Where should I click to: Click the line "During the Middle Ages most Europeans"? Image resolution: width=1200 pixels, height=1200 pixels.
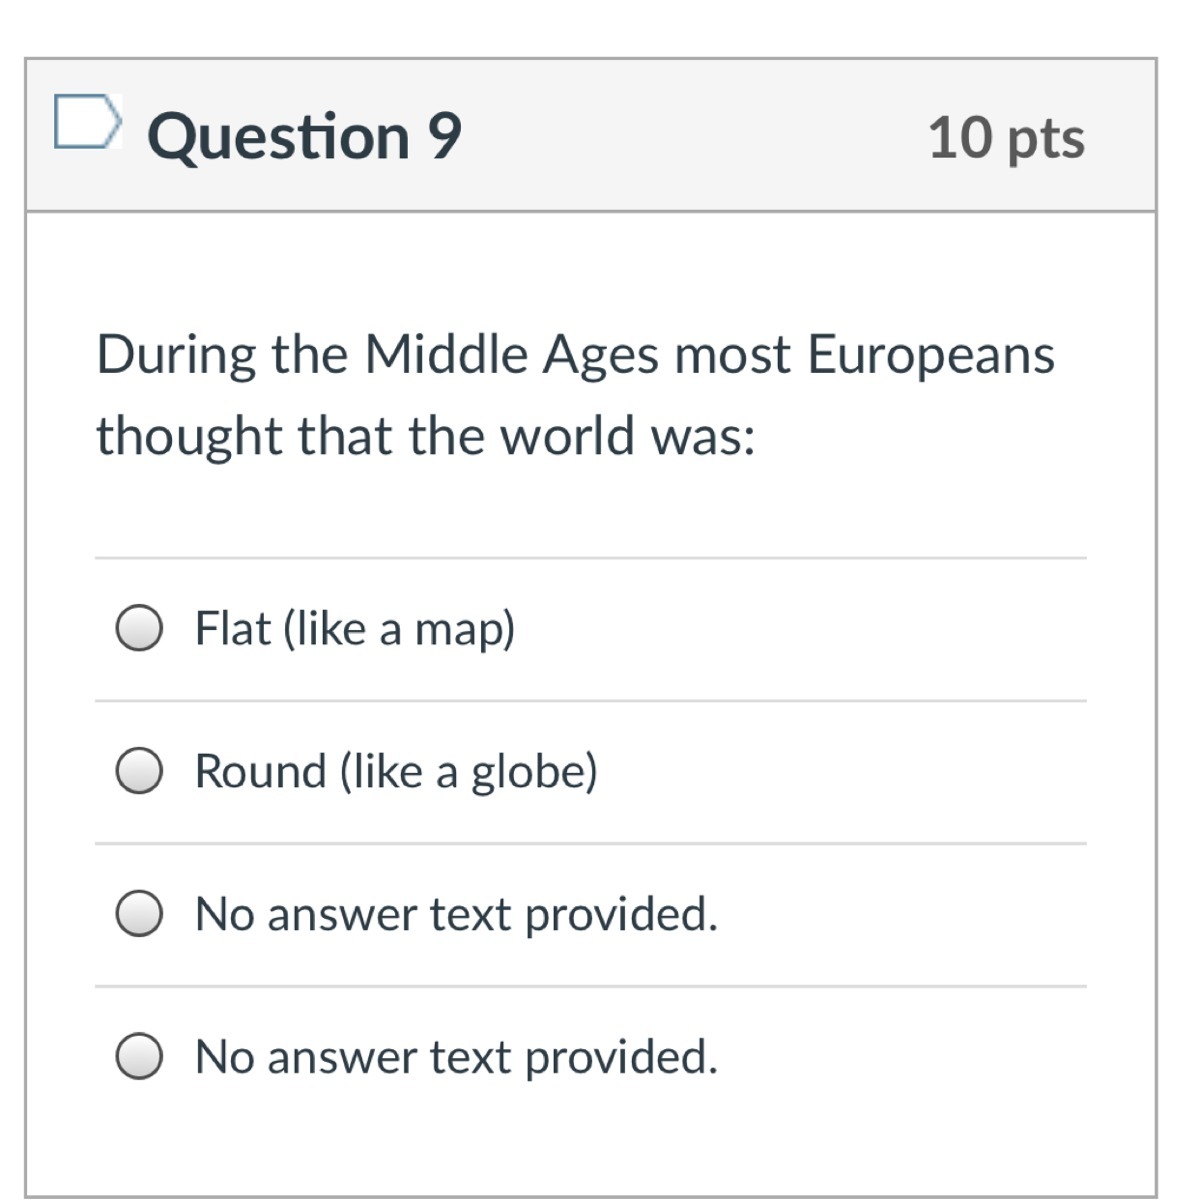[x=575, y=355]
